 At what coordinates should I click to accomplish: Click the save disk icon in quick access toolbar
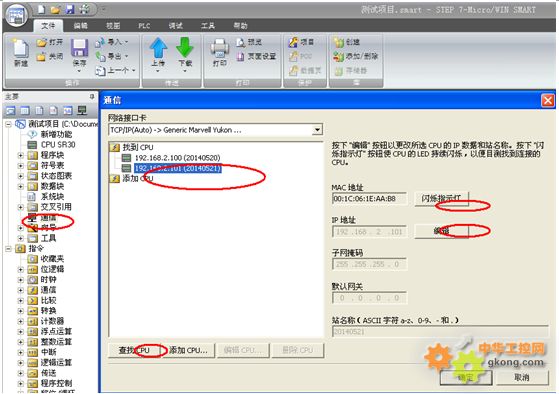coord(70,9)
